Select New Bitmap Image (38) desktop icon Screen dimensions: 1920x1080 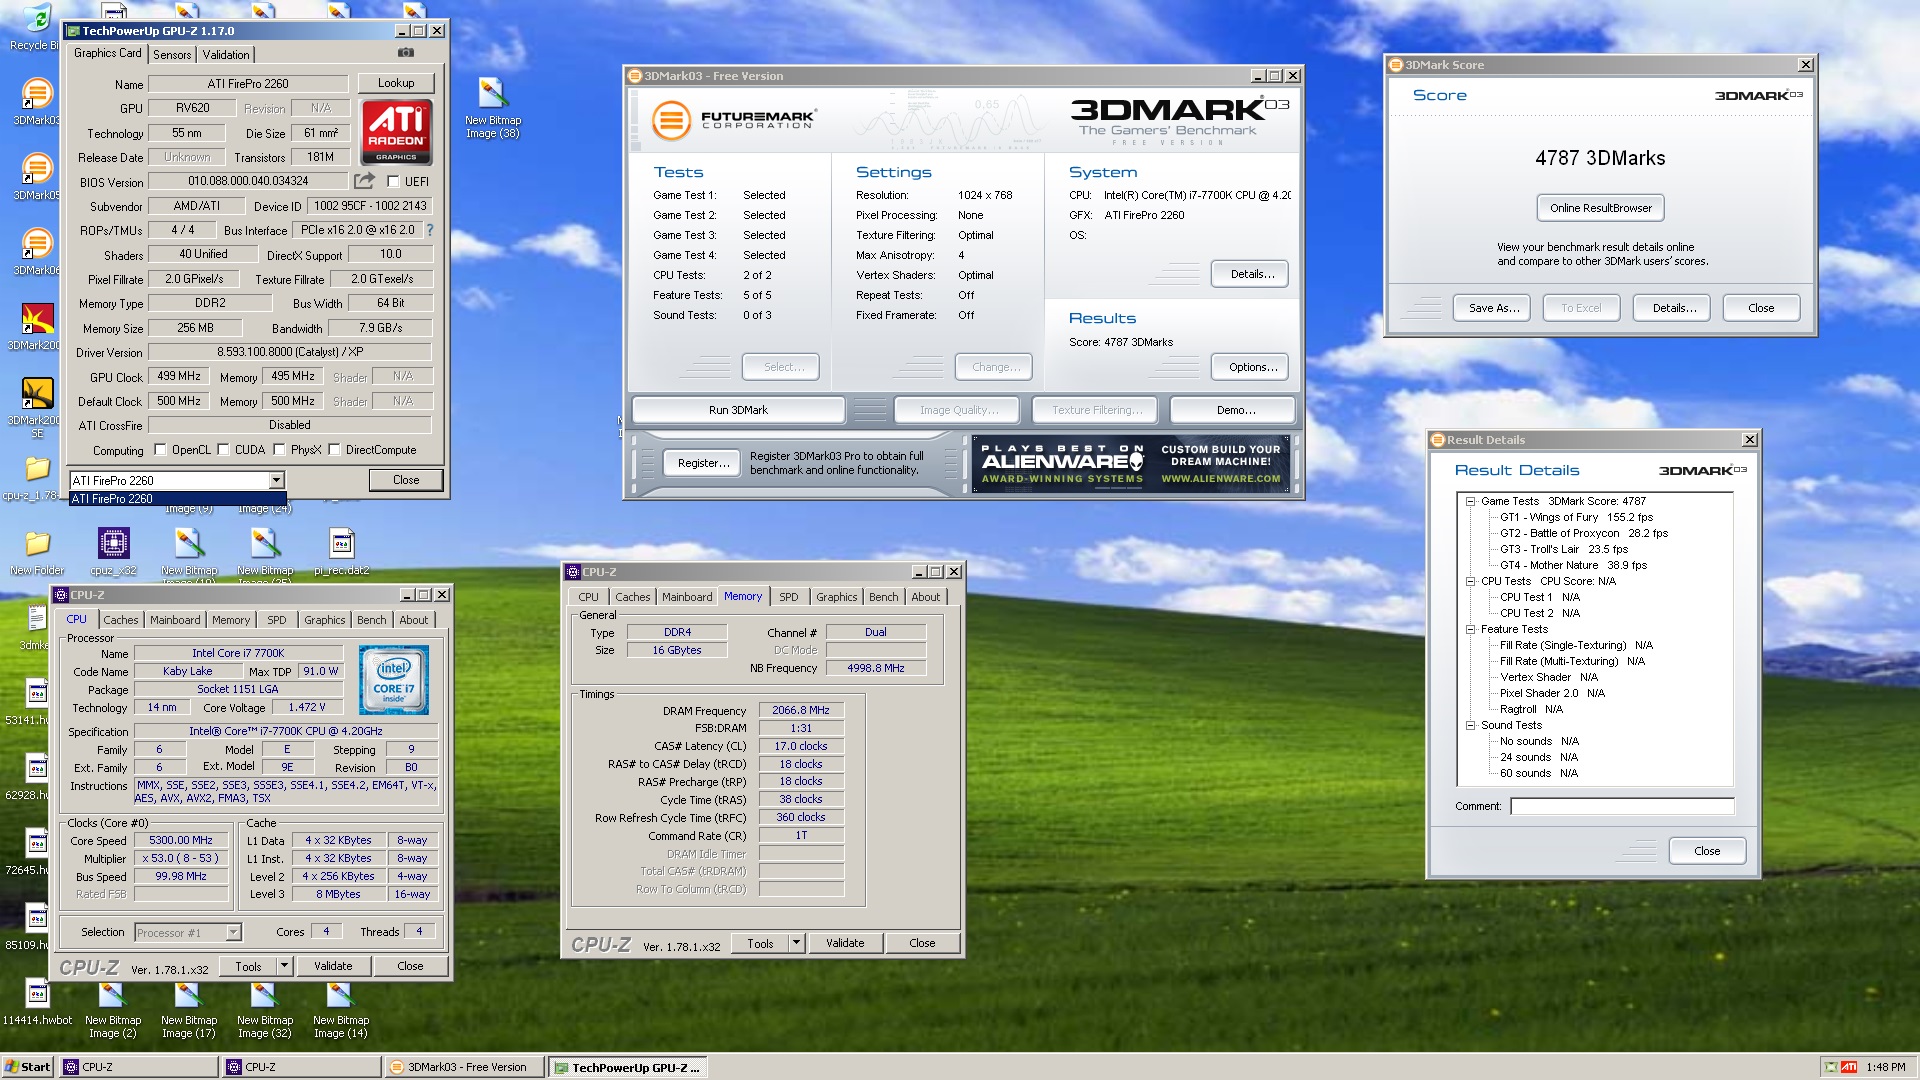coord(492,108)
